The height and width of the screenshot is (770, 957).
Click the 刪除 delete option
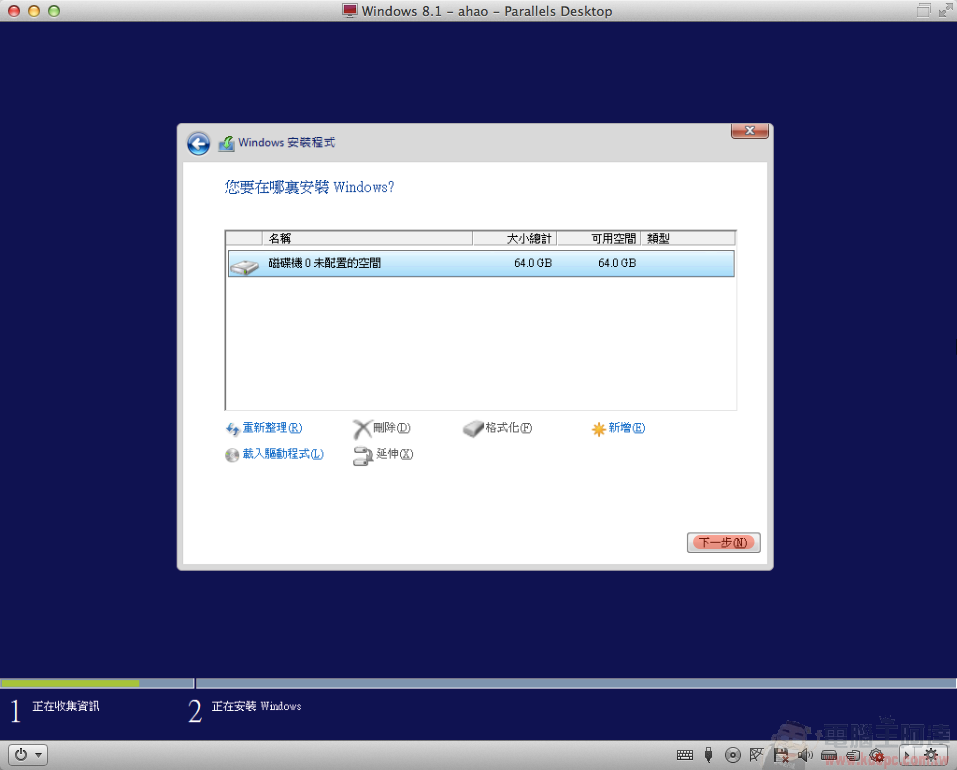click(392, 428)
